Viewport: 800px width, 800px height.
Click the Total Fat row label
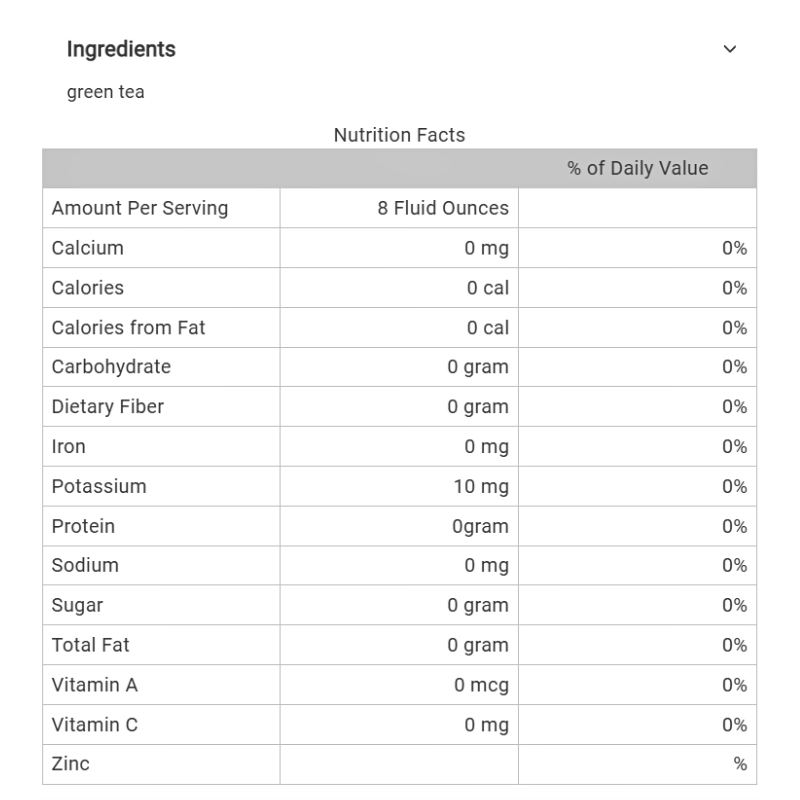click(x=91, y=645)
